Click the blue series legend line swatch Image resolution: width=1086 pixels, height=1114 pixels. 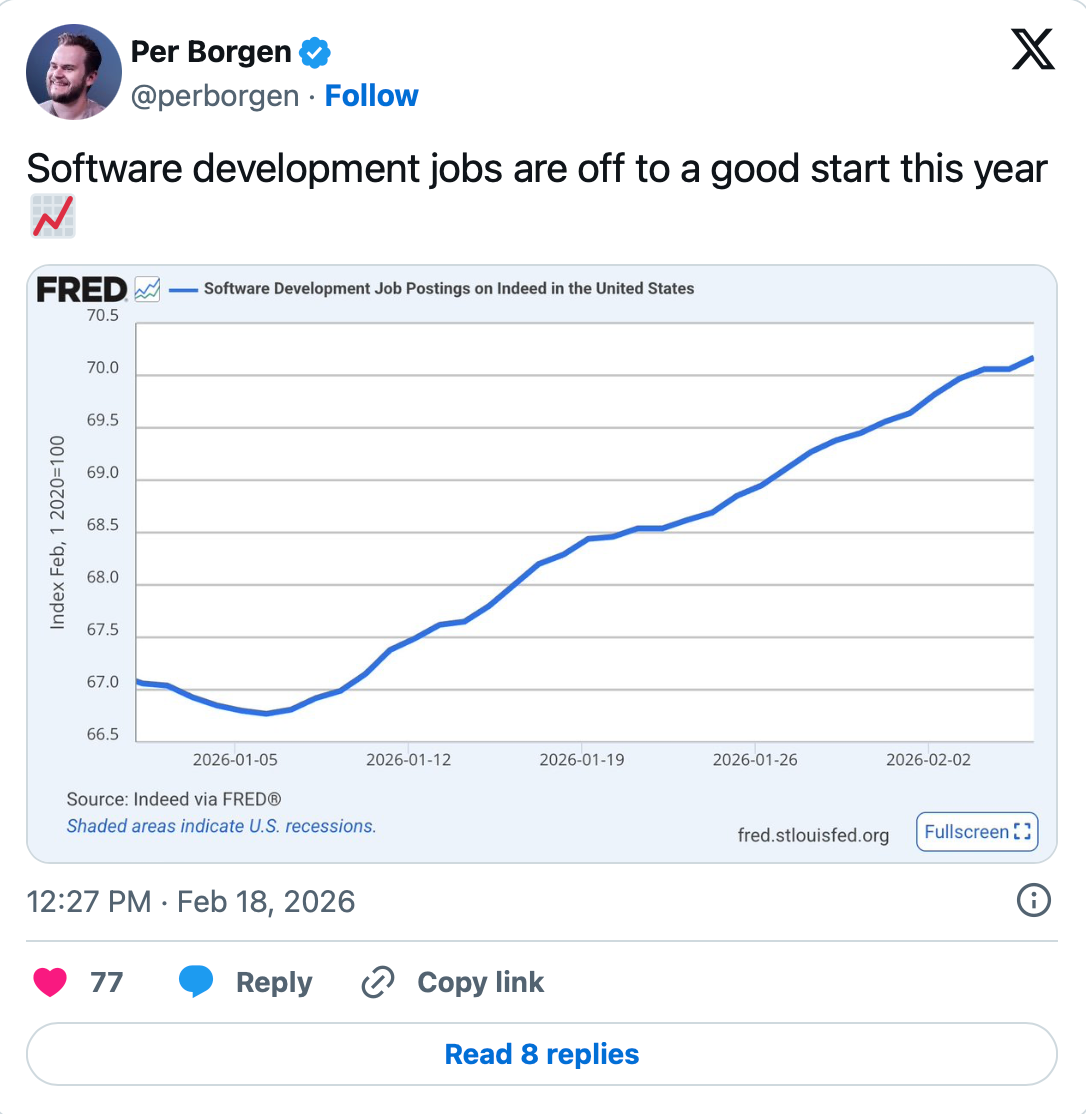tap(182, 289)
